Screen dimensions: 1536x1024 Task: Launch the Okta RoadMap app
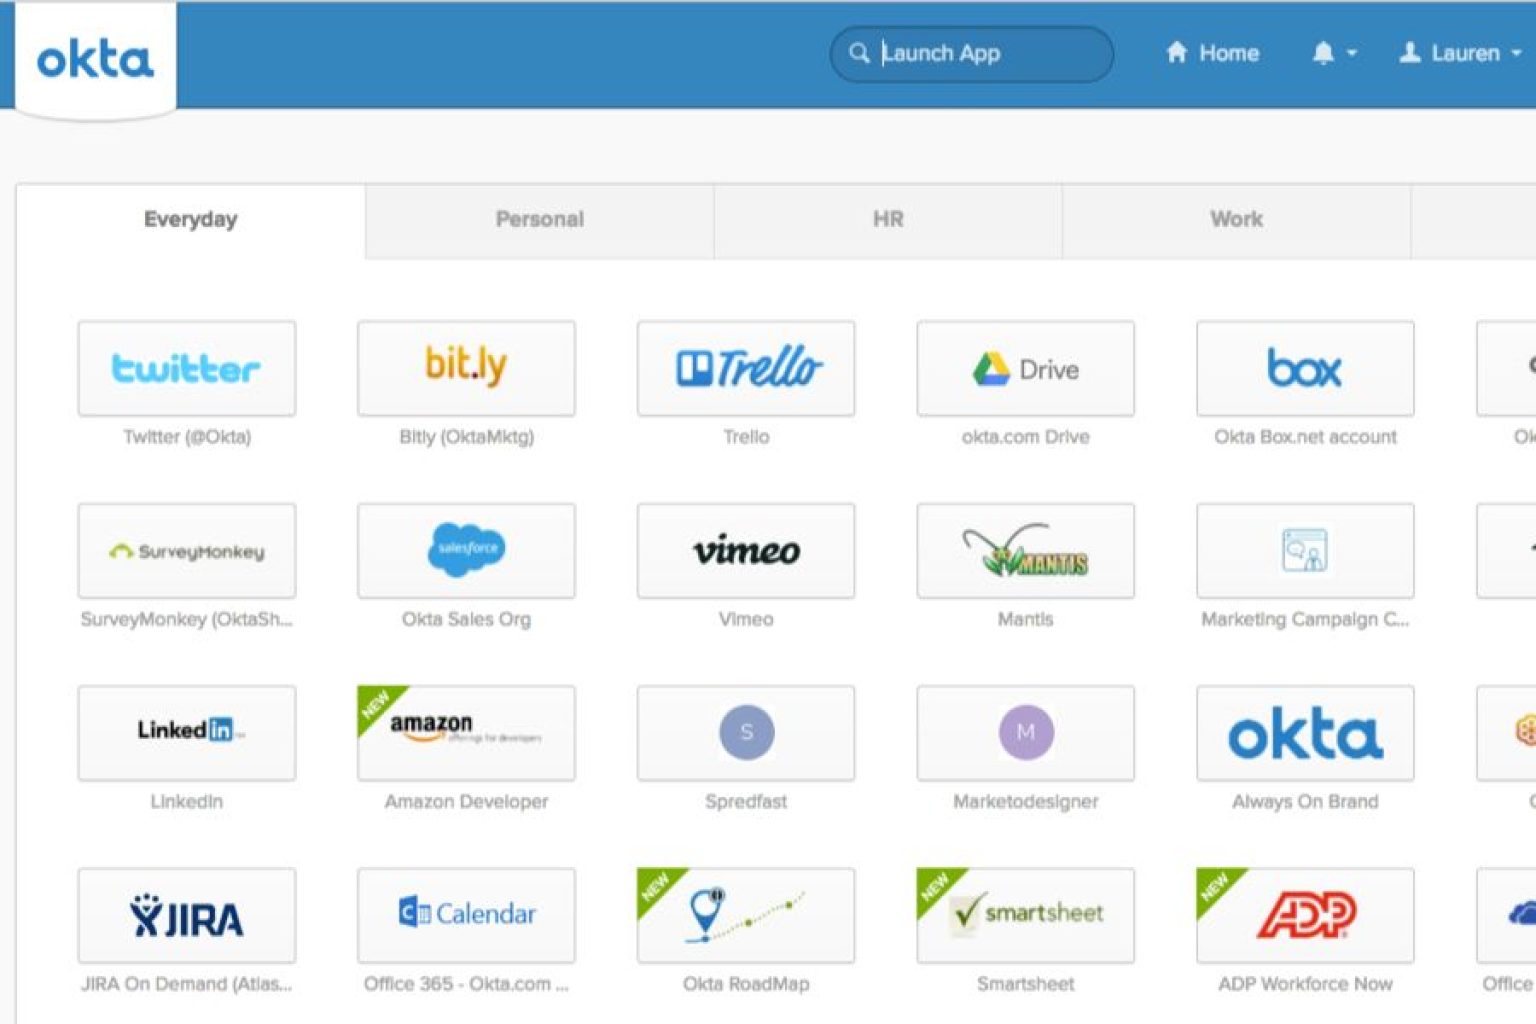745,915
